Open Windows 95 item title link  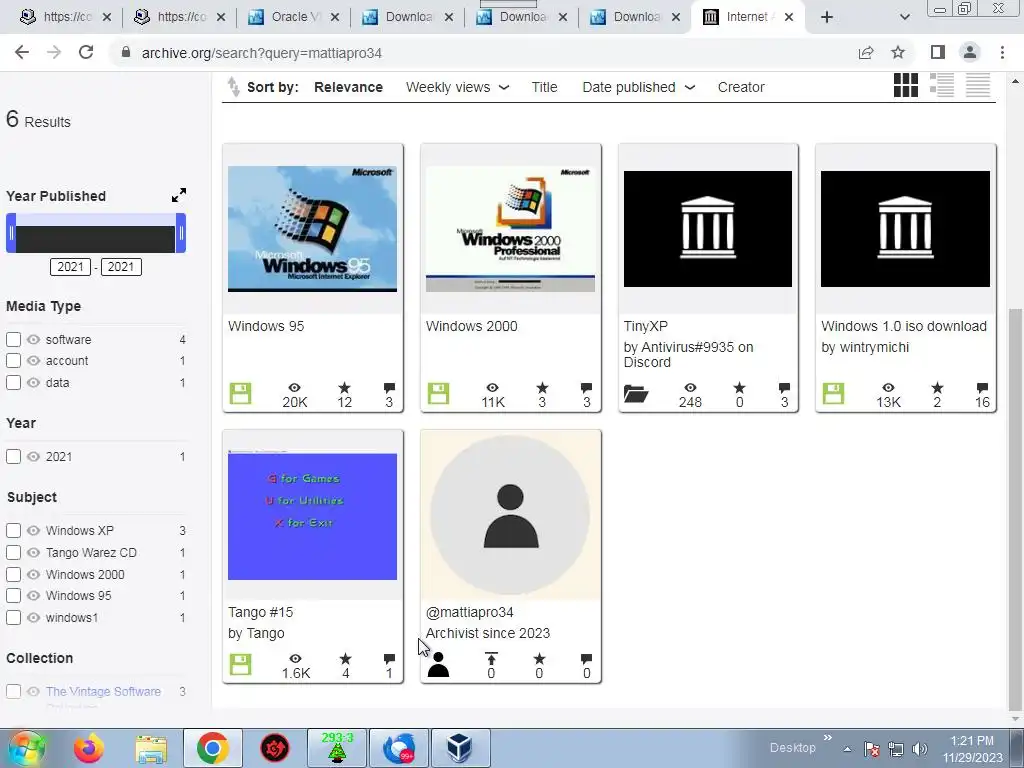click(266, 326)
